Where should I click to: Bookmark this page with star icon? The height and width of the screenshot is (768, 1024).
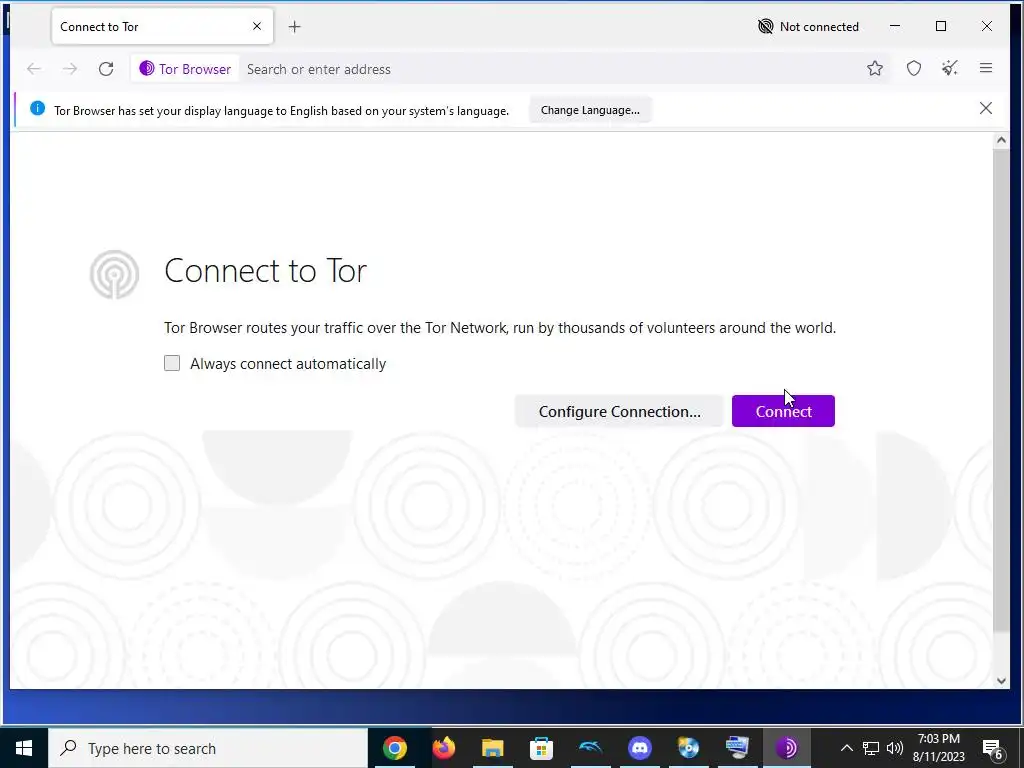[x=874, y=68]
